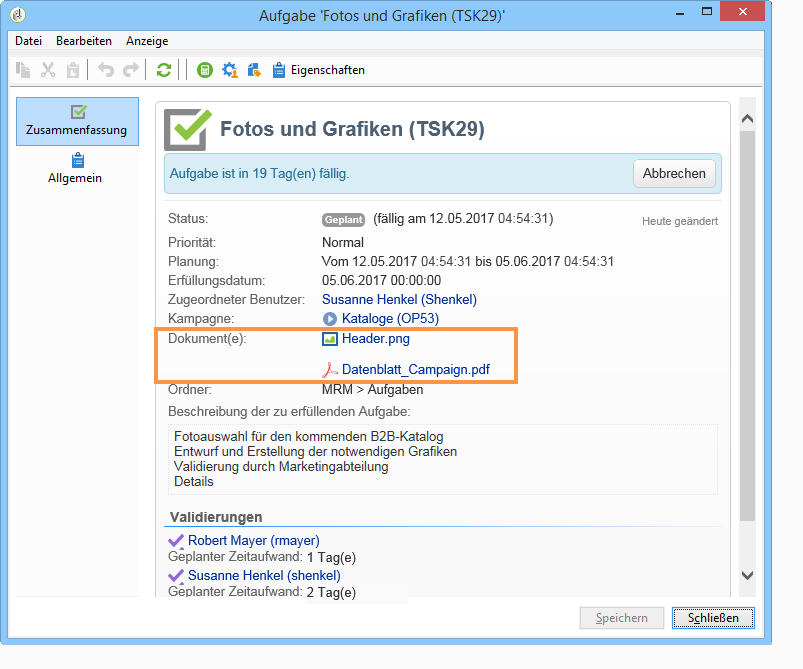Click the green Refresh icon

(164, 70)
